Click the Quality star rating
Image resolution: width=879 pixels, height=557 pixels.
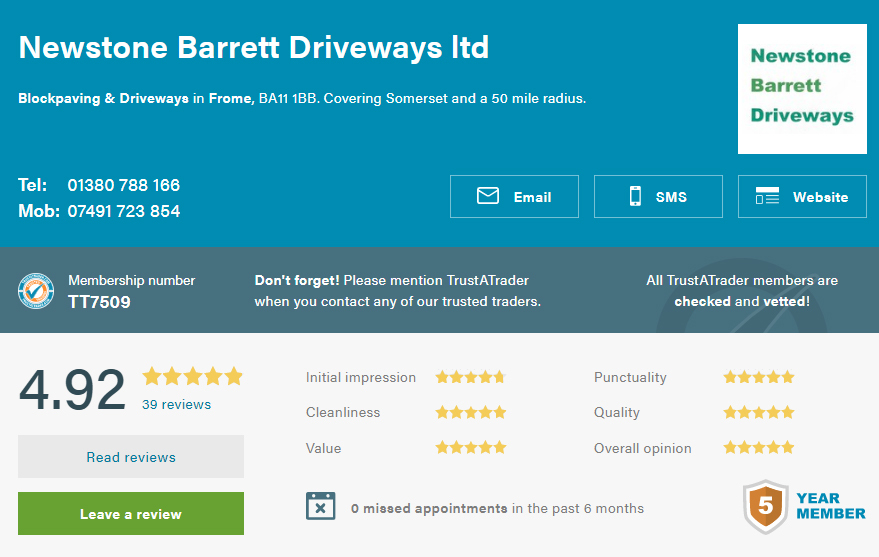759,412
